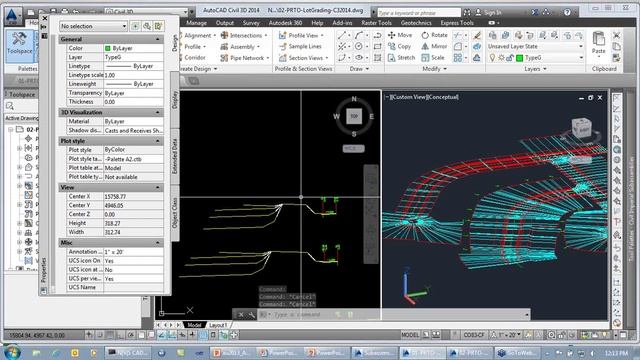Open the Toolspace palette button

[19, 45]
